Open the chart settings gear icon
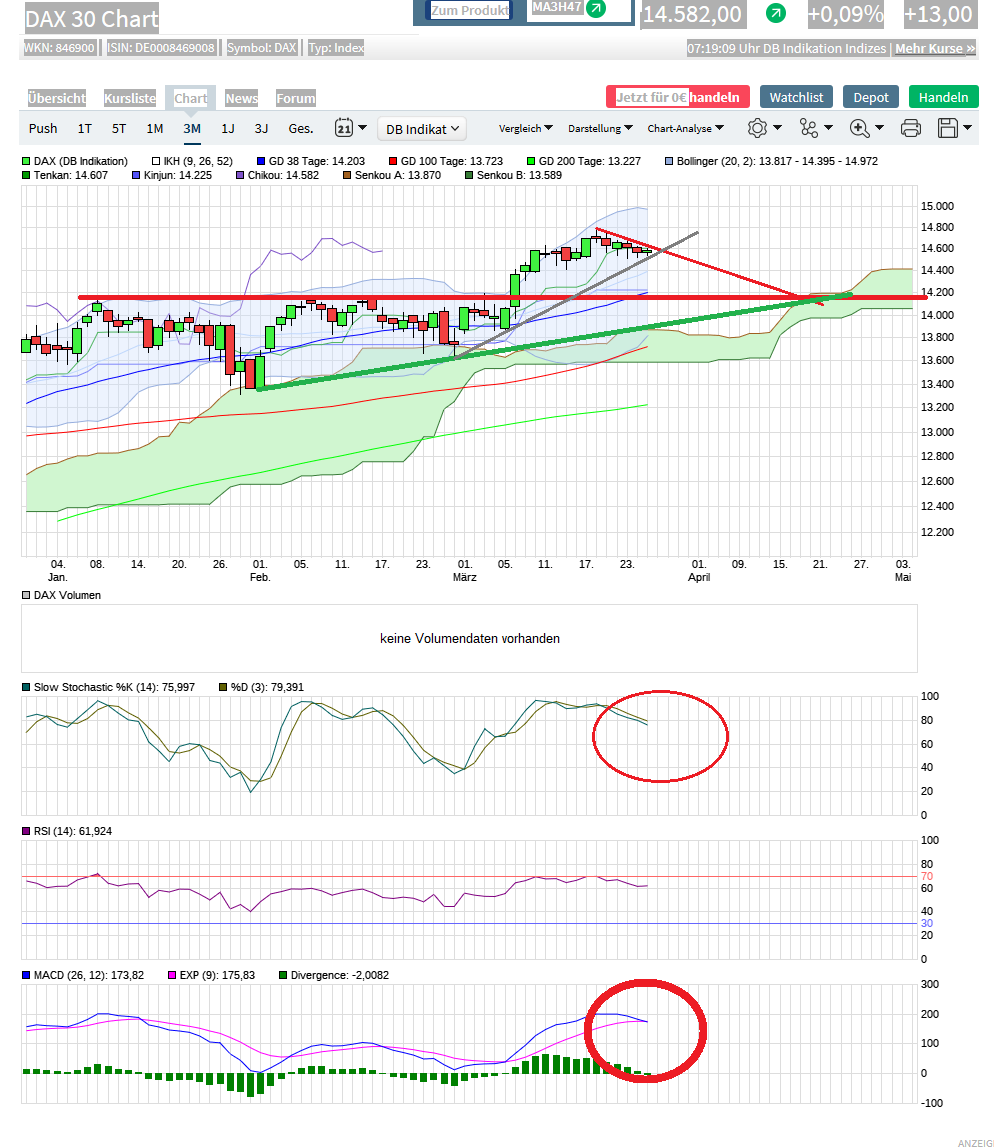 point(757,128)
